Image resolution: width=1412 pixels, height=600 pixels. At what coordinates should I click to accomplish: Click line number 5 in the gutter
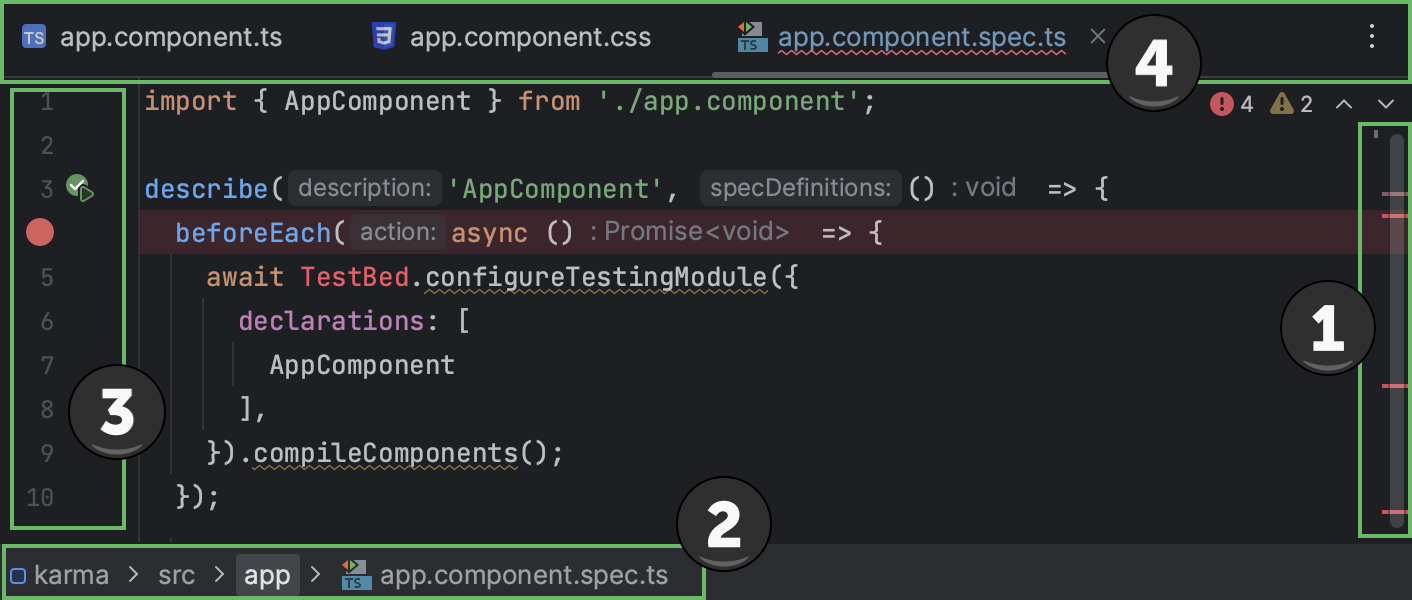(x=47, y=276)
